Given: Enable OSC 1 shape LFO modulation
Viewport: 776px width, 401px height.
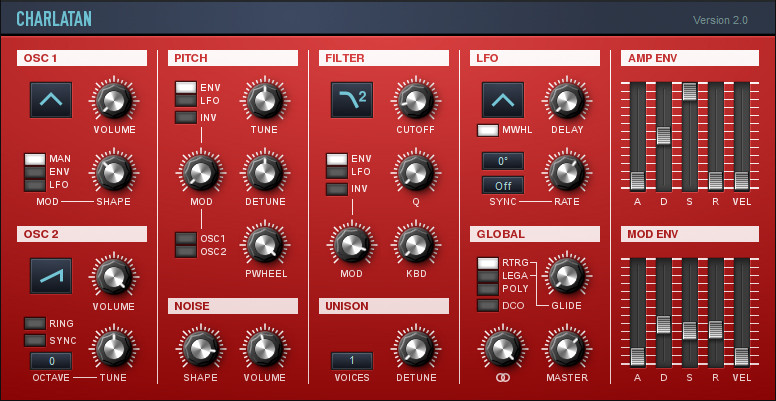Looking at the screenshot, I should 35,185.
